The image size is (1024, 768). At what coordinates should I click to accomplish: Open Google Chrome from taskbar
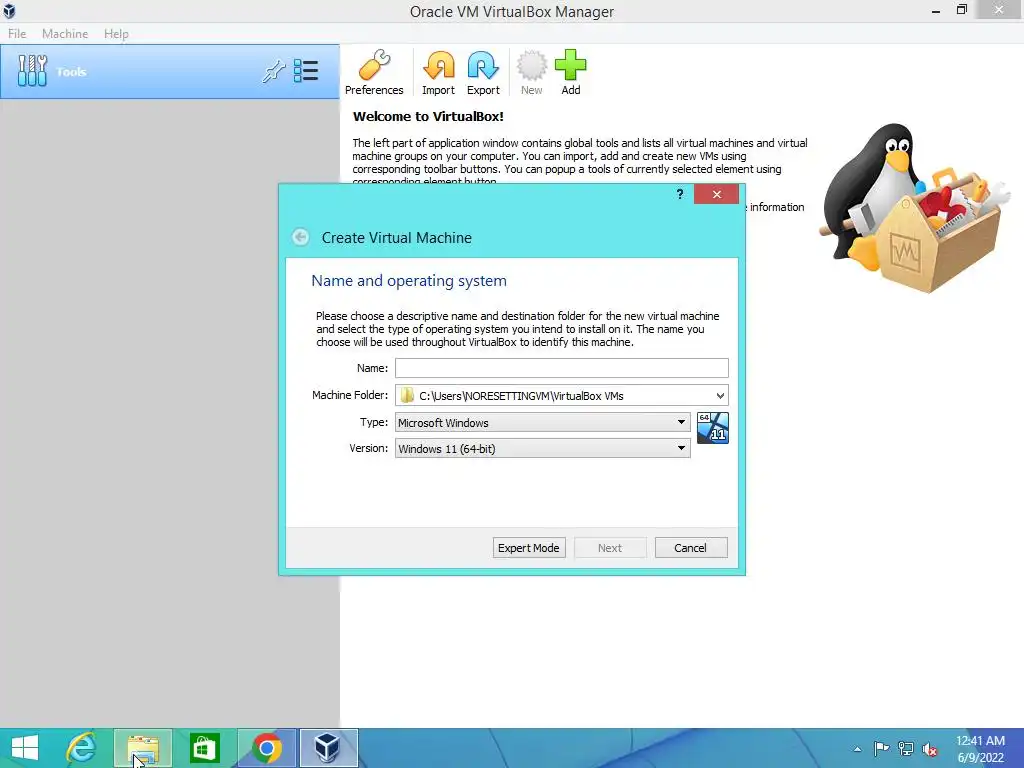pyautogui.click(x=266, y=748)
